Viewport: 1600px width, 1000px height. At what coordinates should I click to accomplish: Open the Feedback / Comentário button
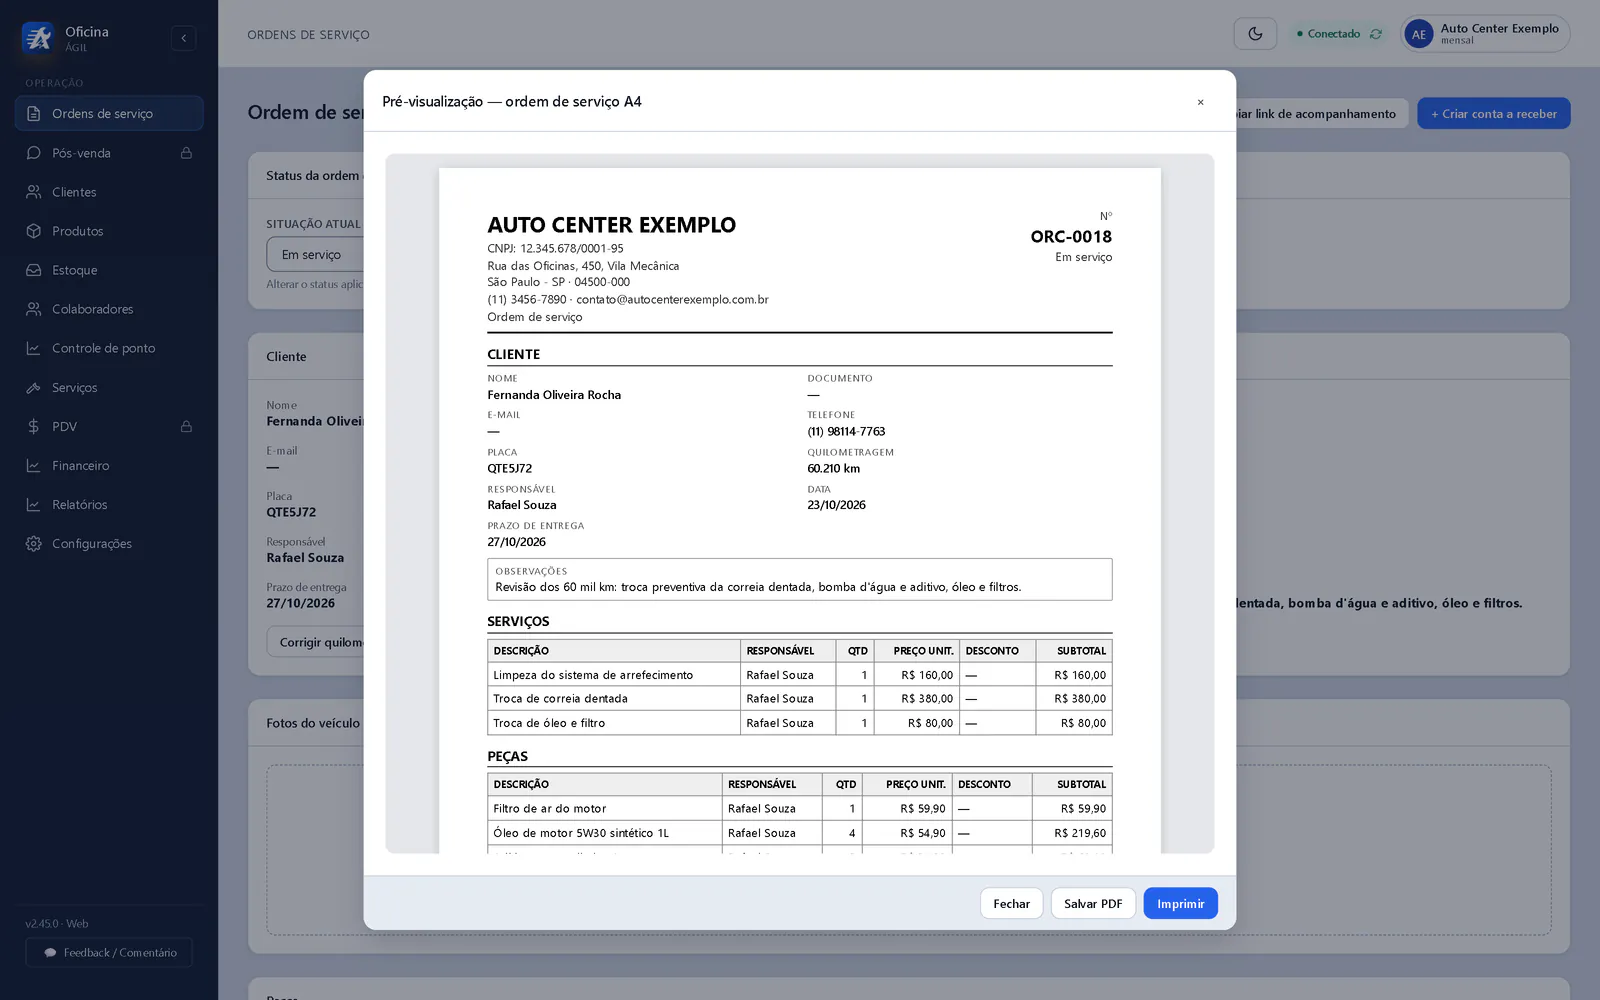coord(109,952)
